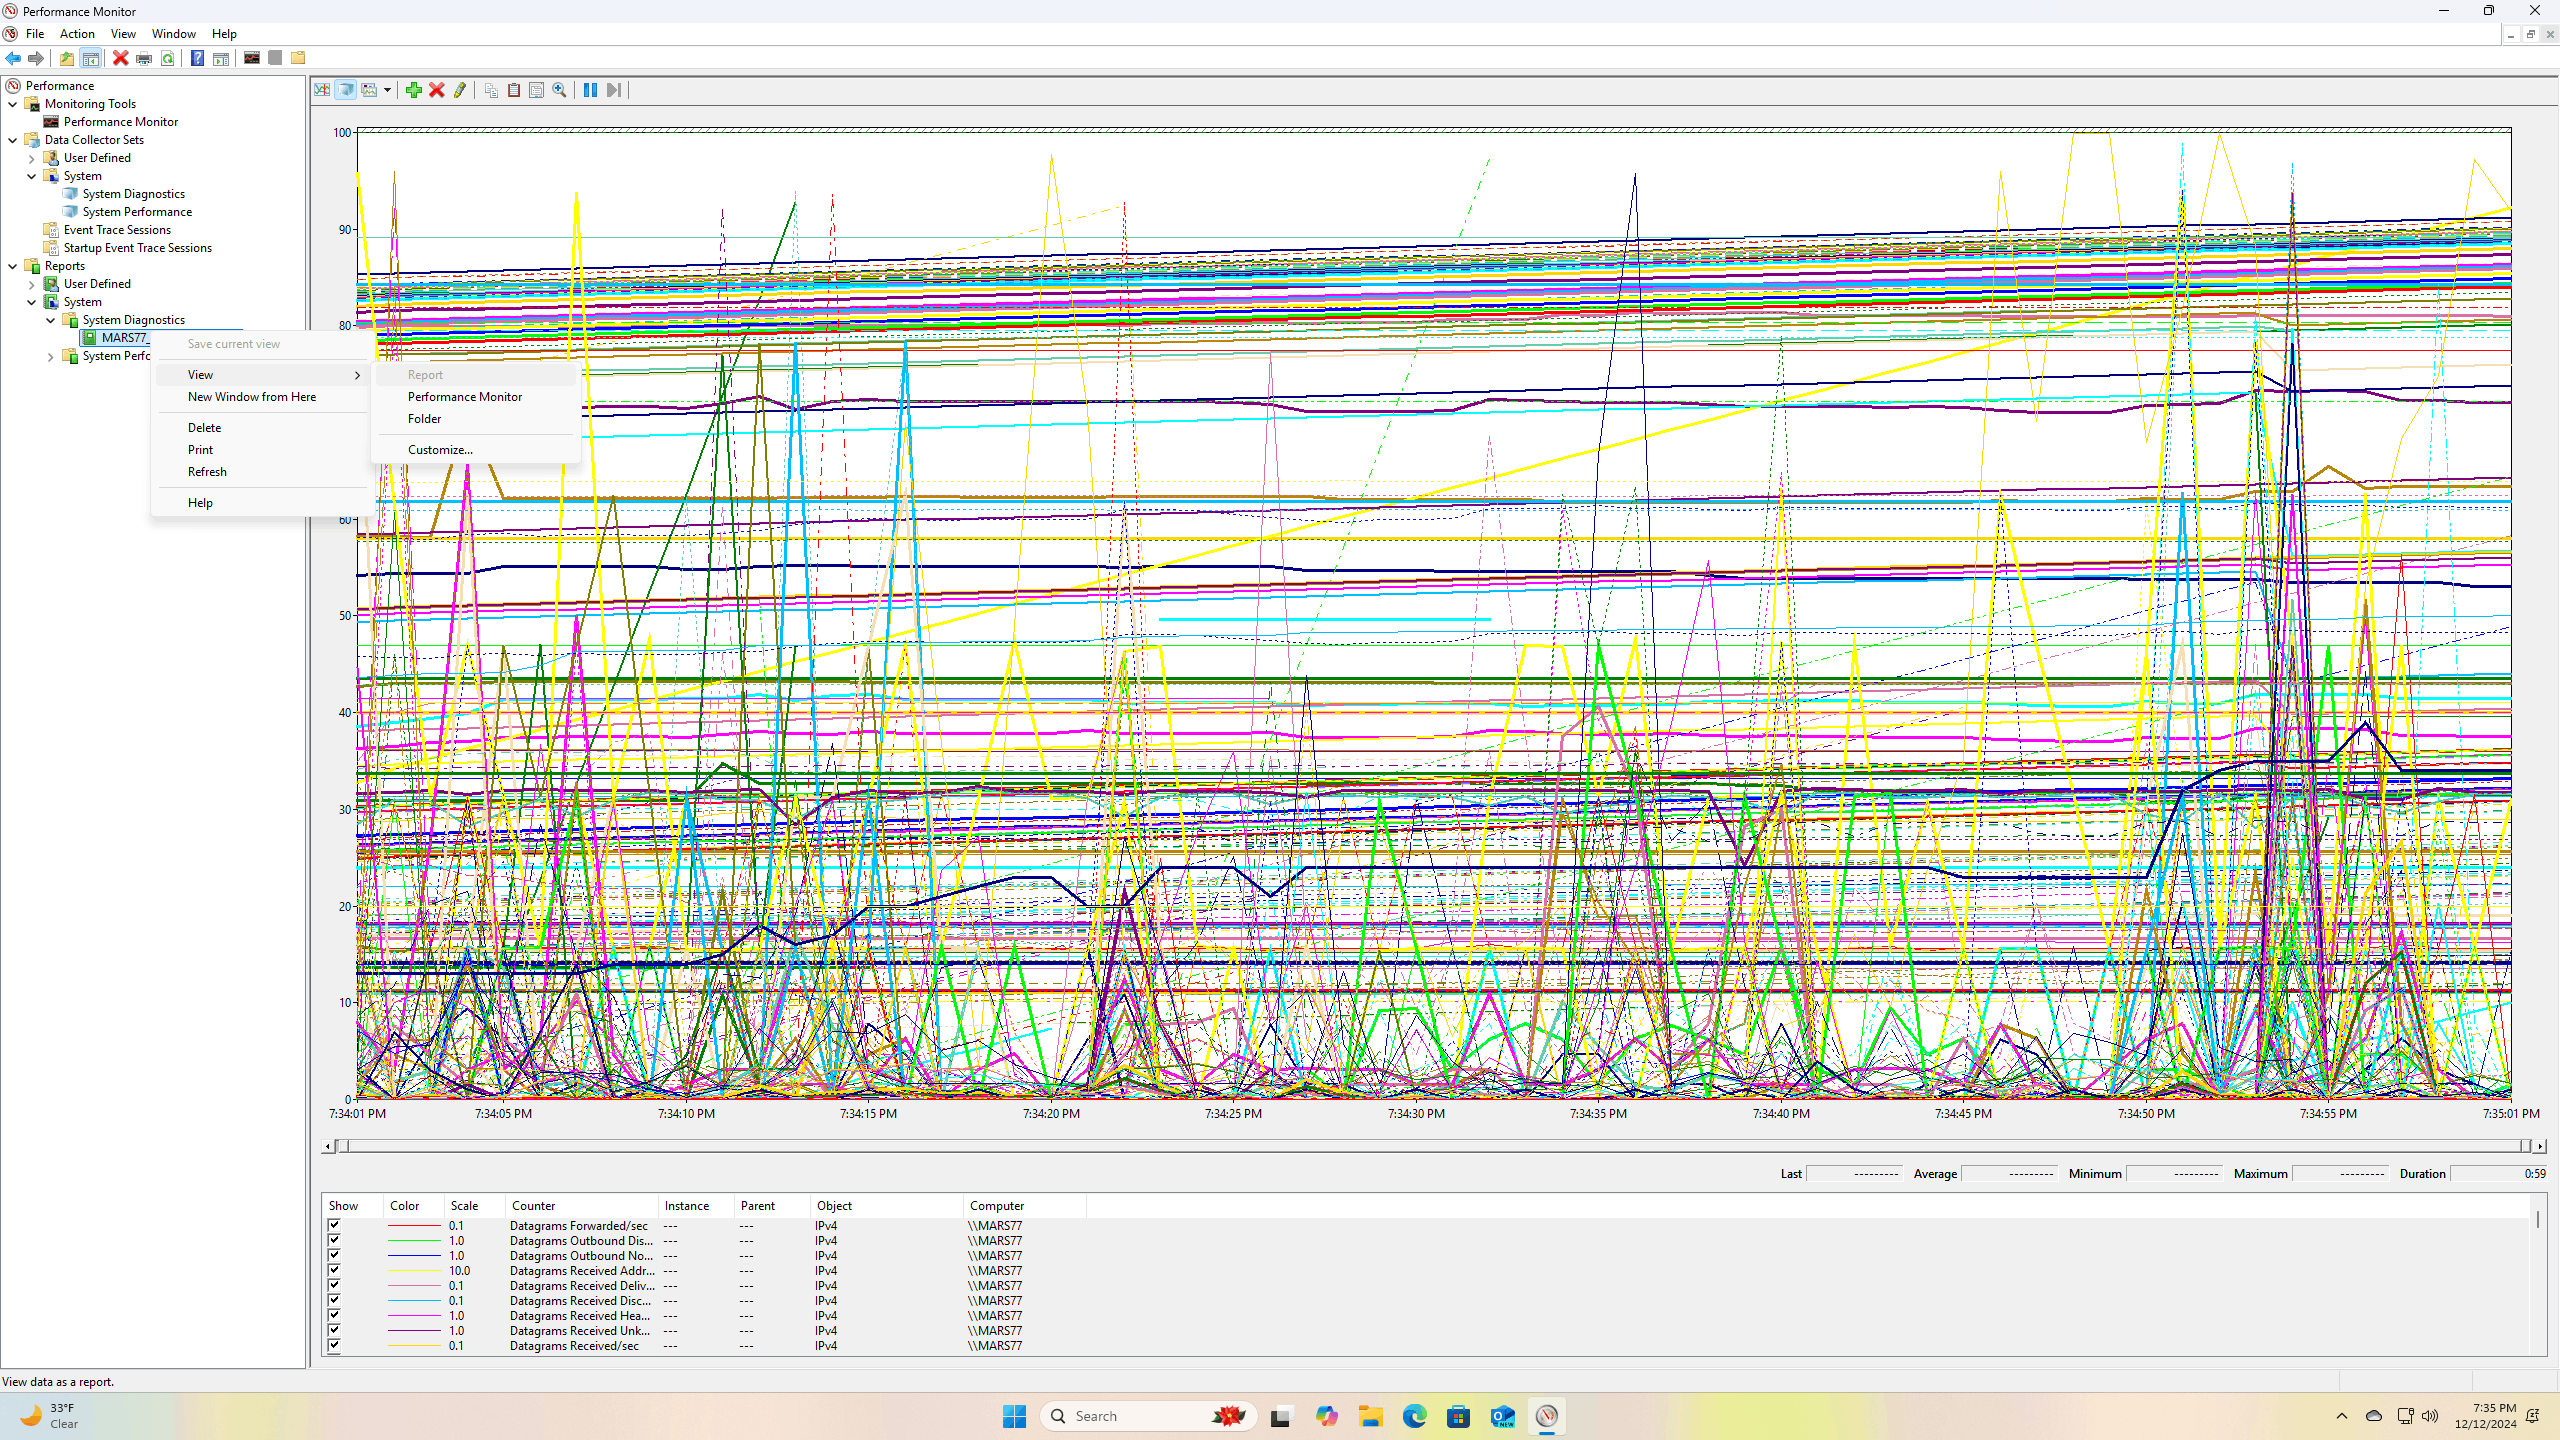The image size is (2560, 1440).
Task: Uncheck Show for Datagrams Forwarded/sec
Action: point(334,1225)
